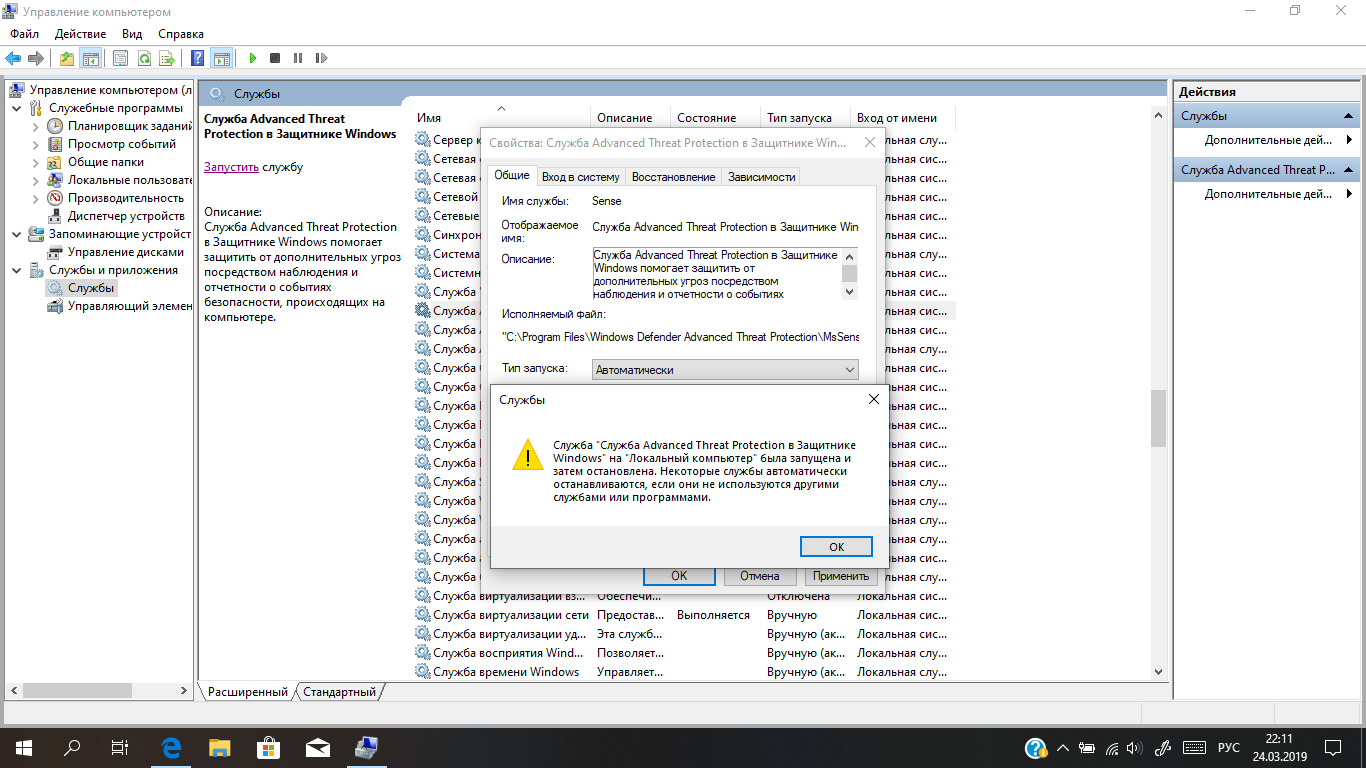Screen dimensions: 1366x768
Task: Restart the service with the restart toolbar icon
Action: point(321,59)
